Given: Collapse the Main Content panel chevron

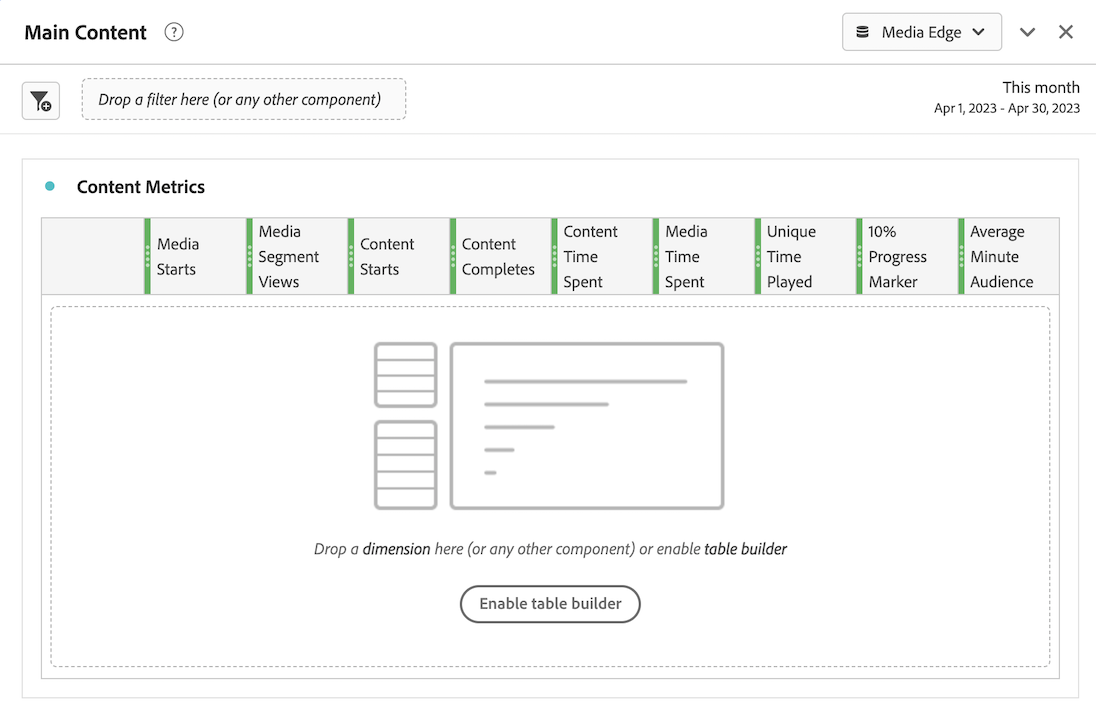Looking at the screenshot, I should tap(1027, 32).
